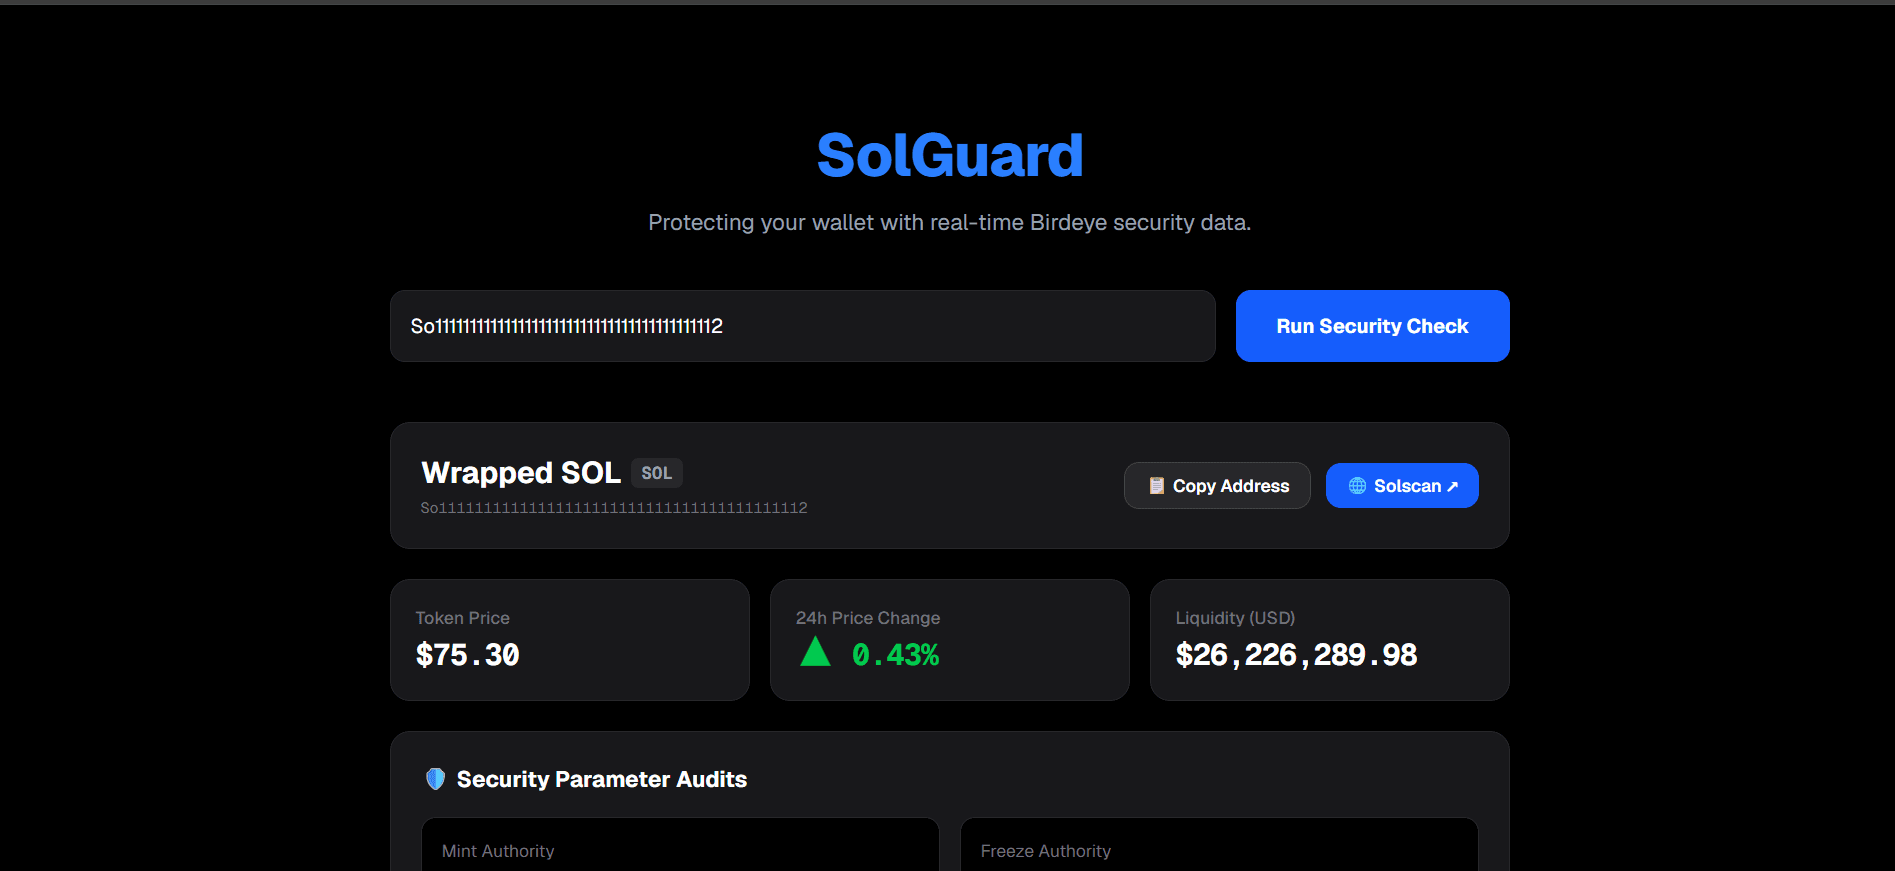Select the Wrapped SOL token name

pos(521,472)
